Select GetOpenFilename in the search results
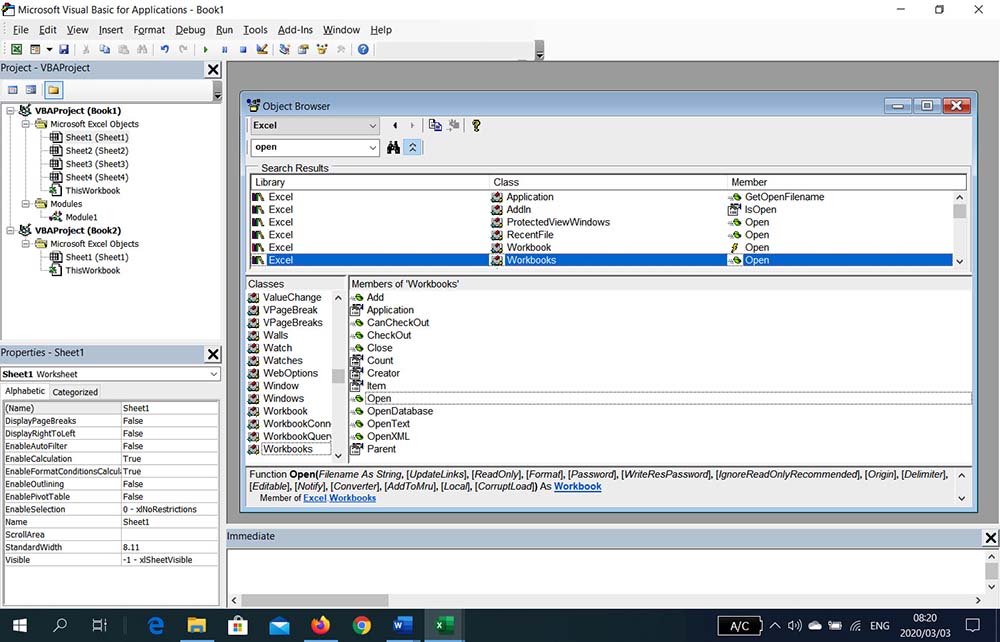Screen dimensions: 1000x642 coord(784,197)
